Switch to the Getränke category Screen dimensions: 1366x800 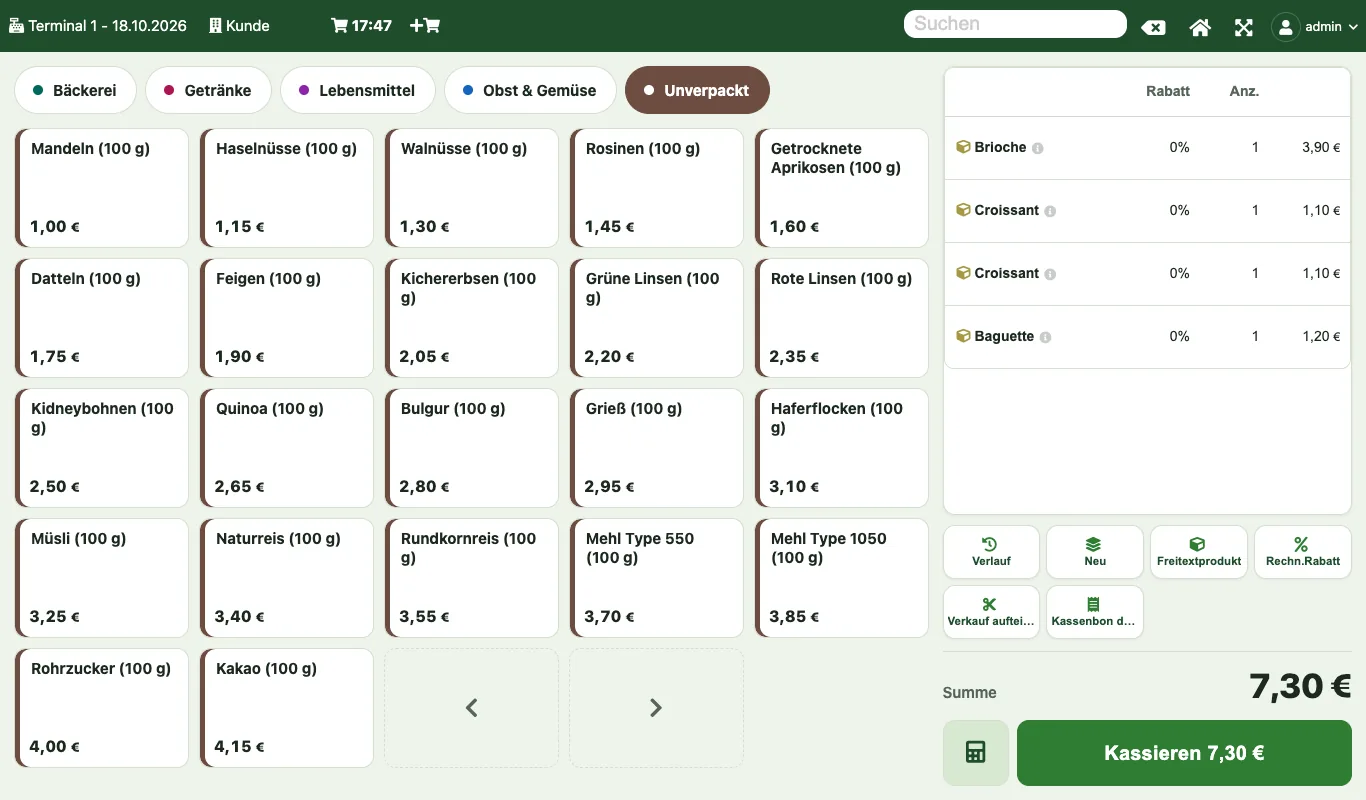[208, 90]
